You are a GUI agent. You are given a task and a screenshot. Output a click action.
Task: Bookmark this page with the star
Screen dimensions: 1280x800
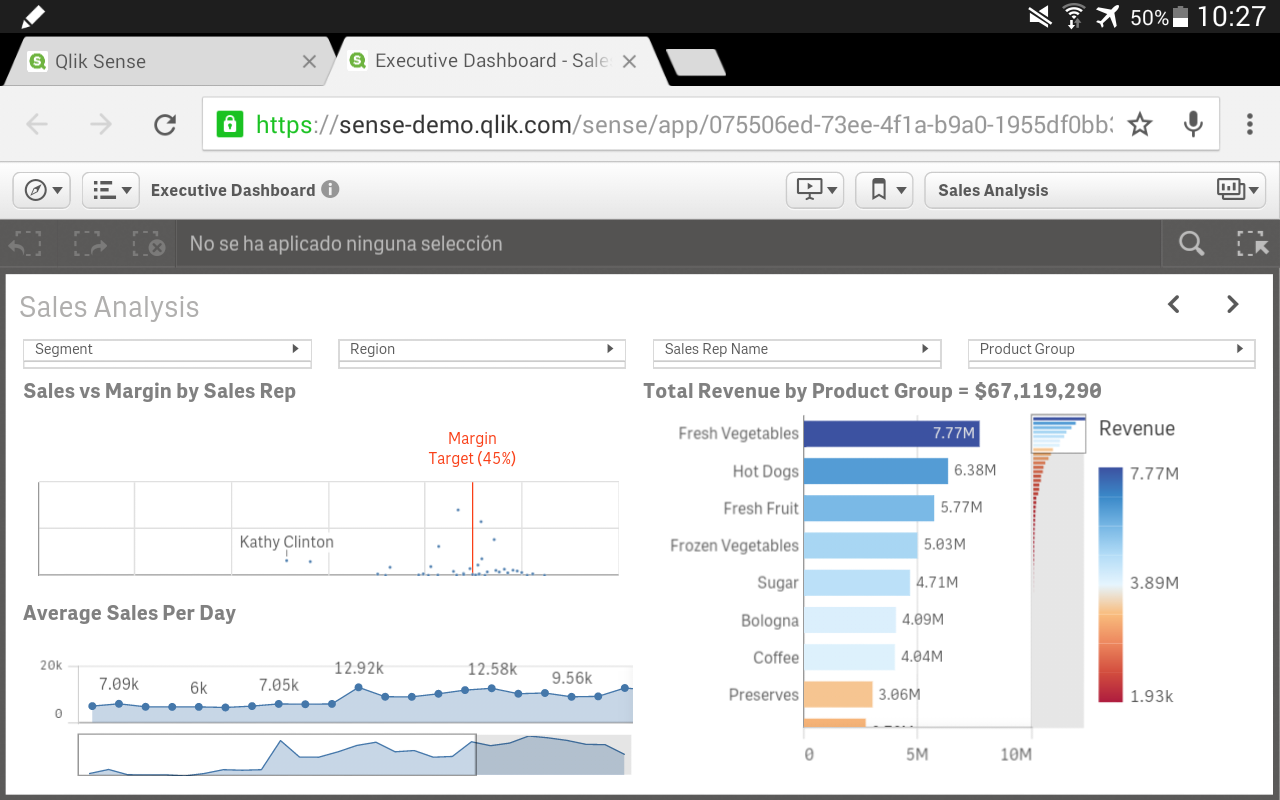[x=1140, y=124]
